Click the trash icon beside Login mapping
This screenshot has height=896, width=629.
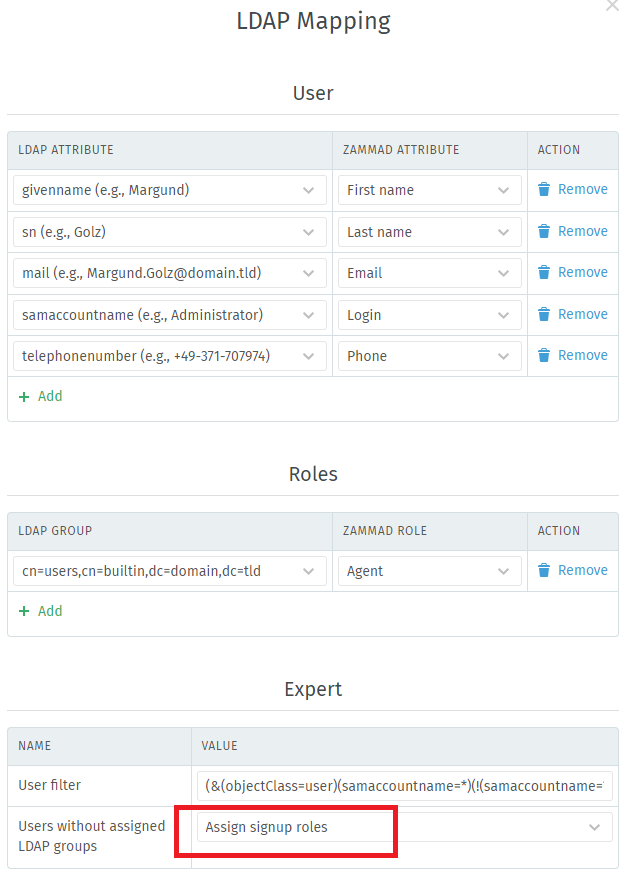[x=544, y=314]
